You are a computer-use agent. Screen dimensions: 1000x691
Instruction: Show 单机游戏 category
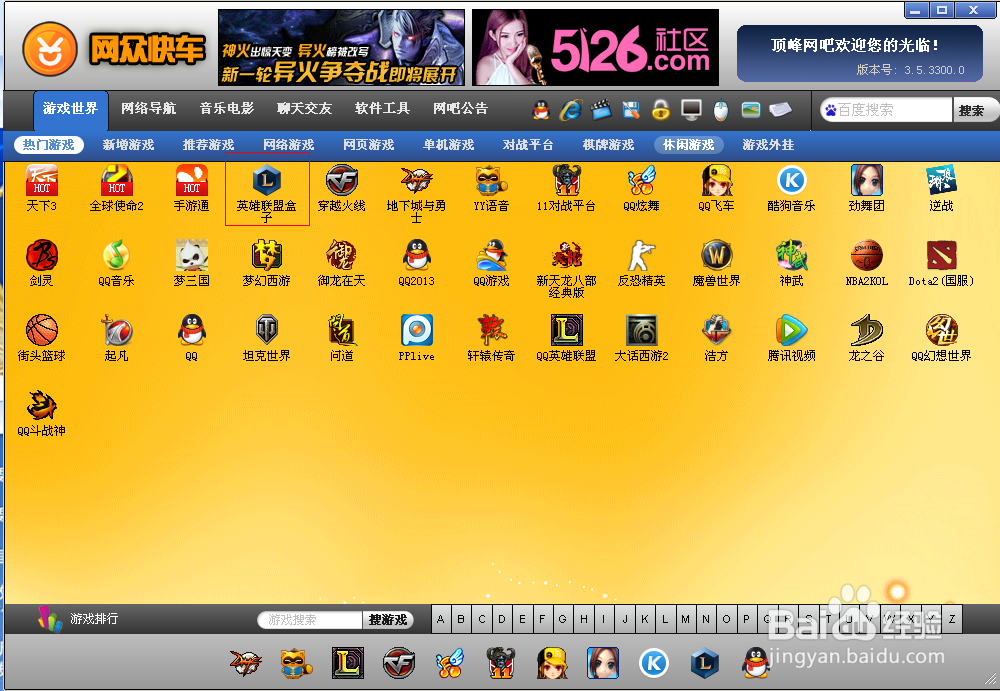448,145
